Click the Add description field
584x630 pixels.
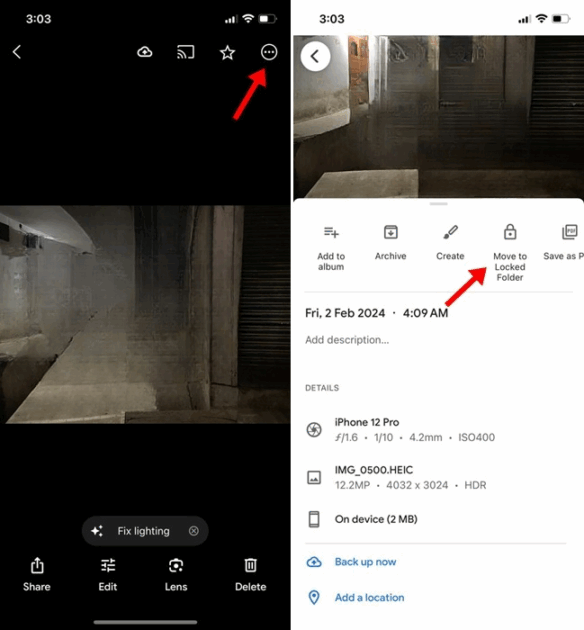pos(347,340)
